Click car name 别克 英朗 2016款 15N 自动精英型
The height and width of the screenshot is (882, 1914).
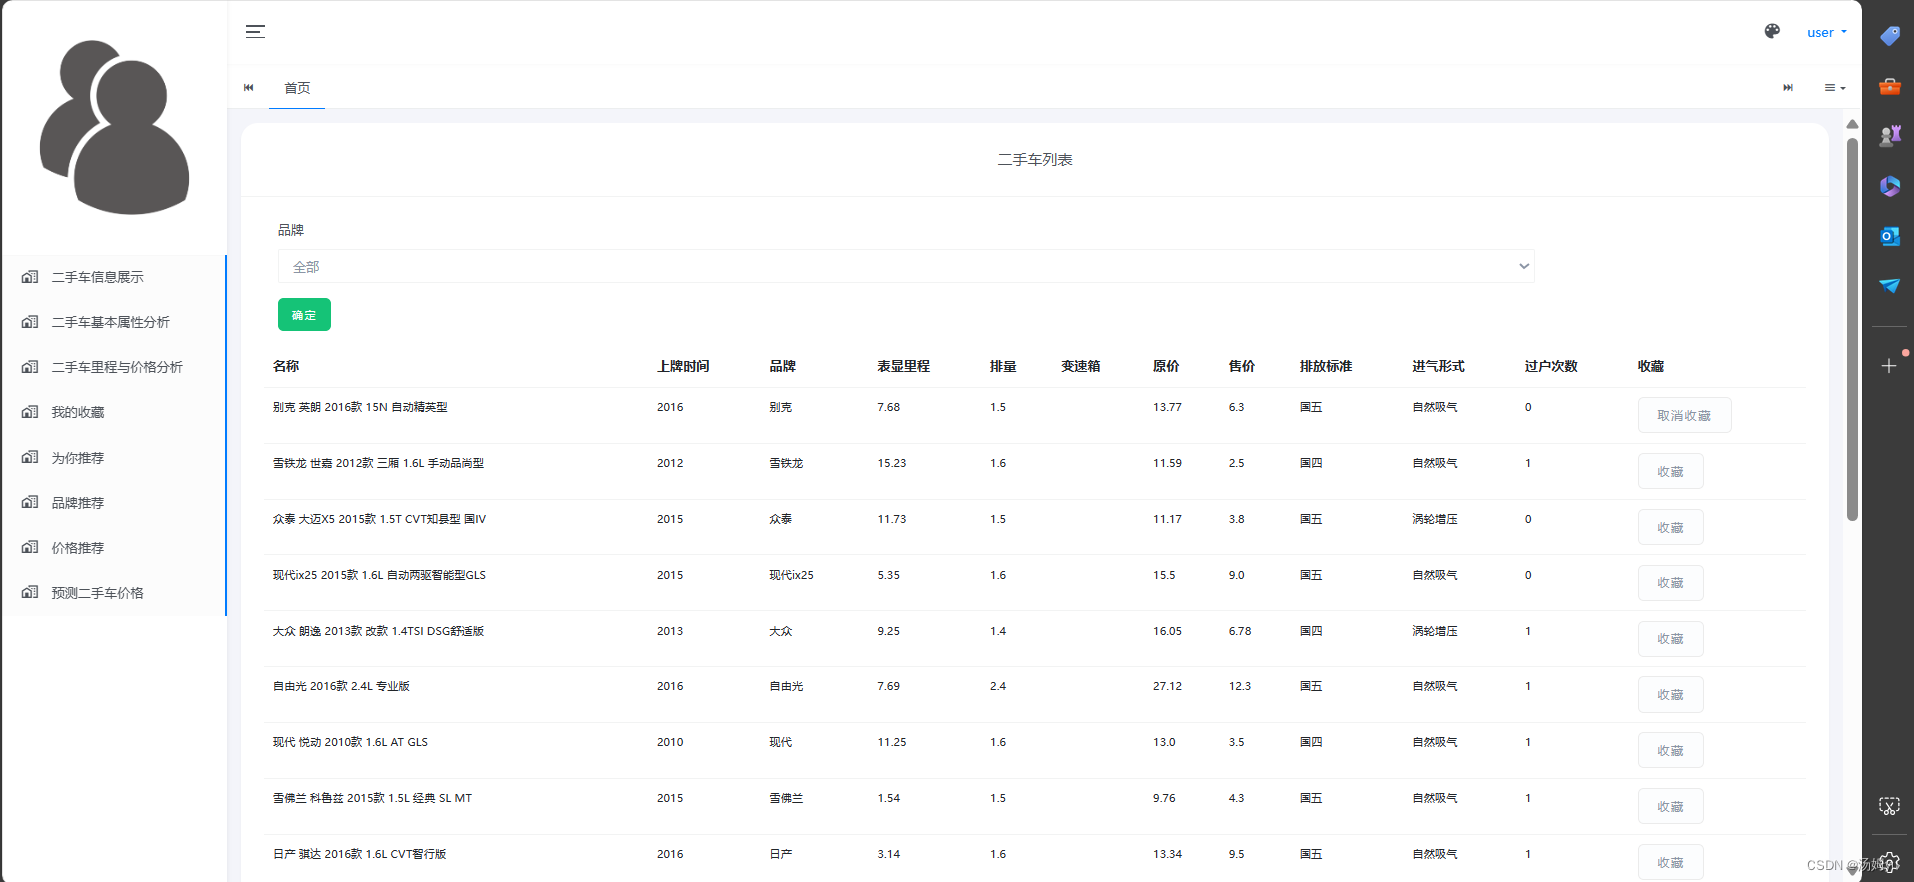point(360,407)
